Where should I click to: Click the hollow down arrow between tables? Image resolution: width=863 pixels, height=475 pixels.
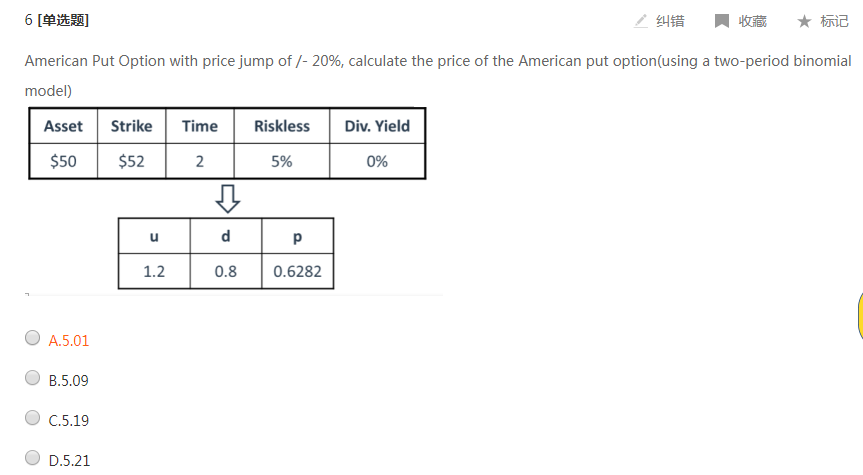pyautogui.click(x=229, y=198)
